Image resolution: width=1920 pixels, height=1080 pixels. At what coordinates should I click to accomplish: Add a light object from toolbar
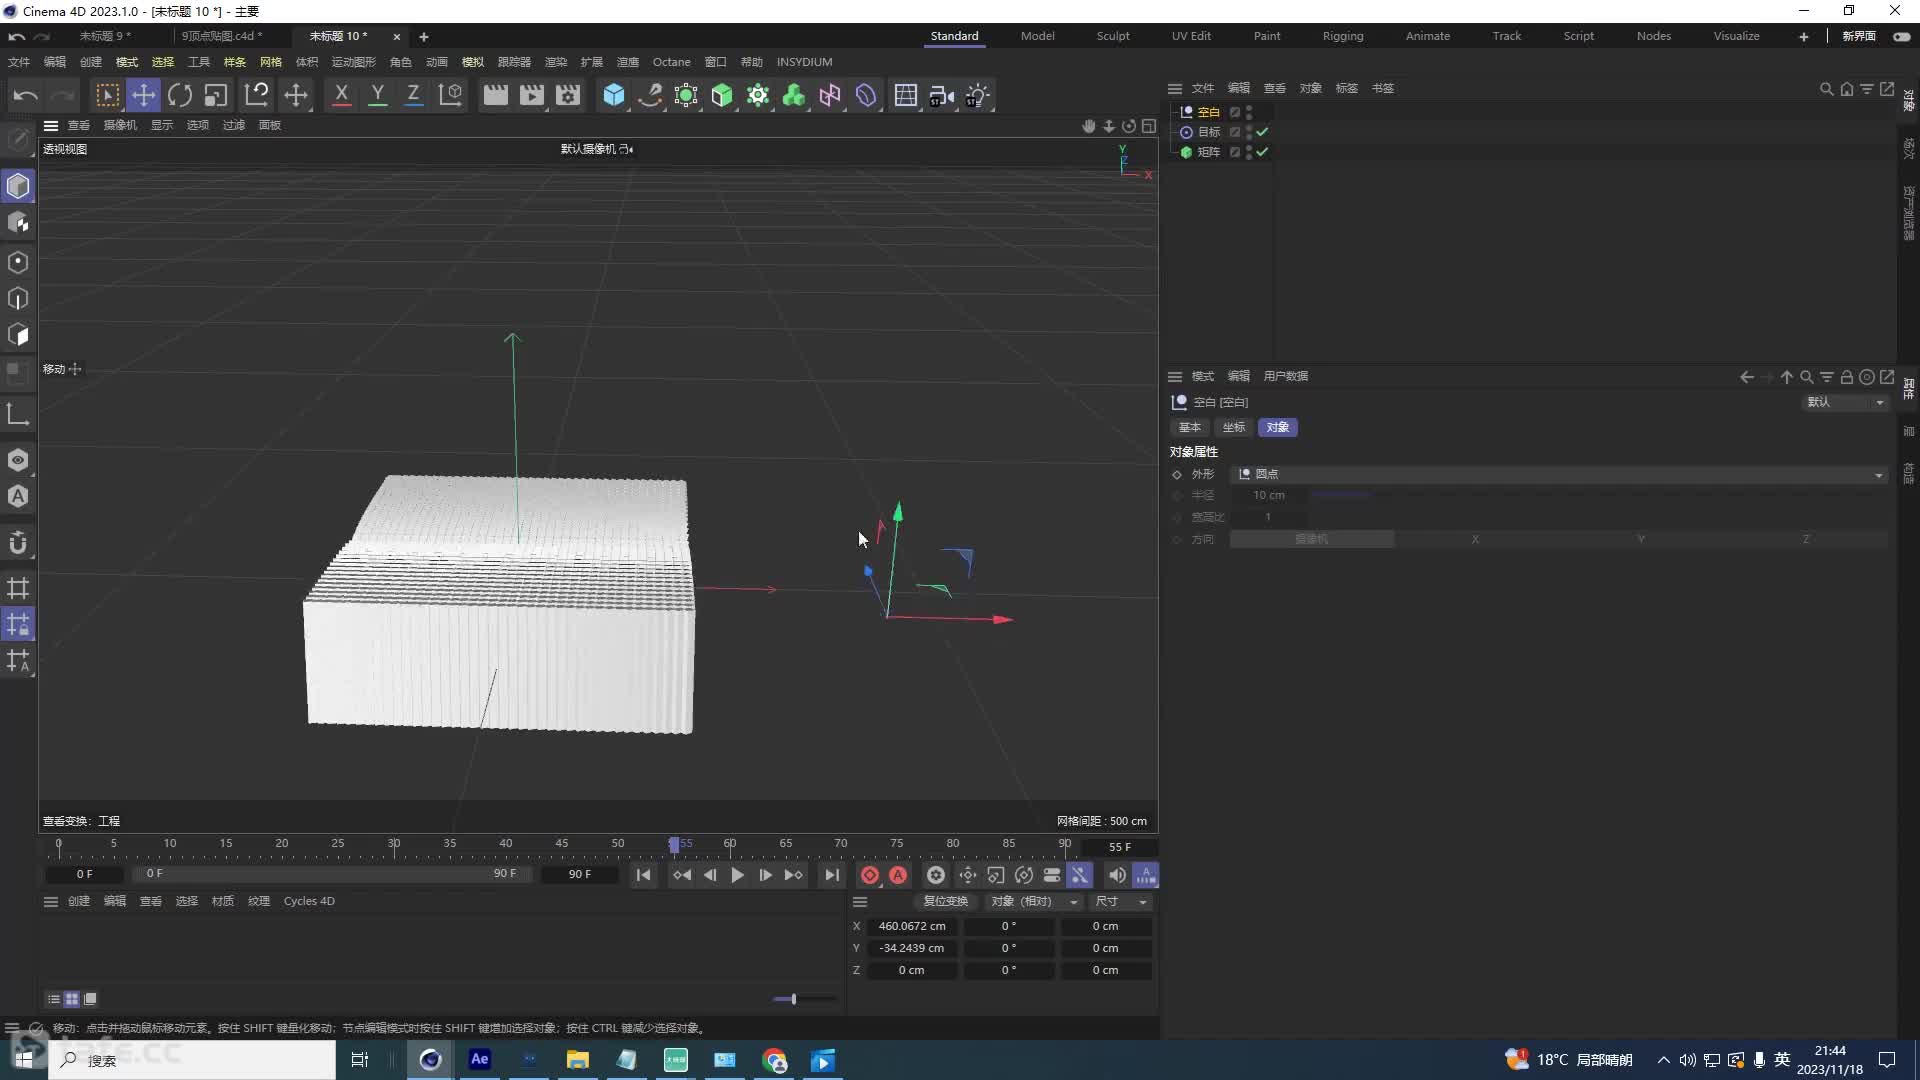pos(978,95)
